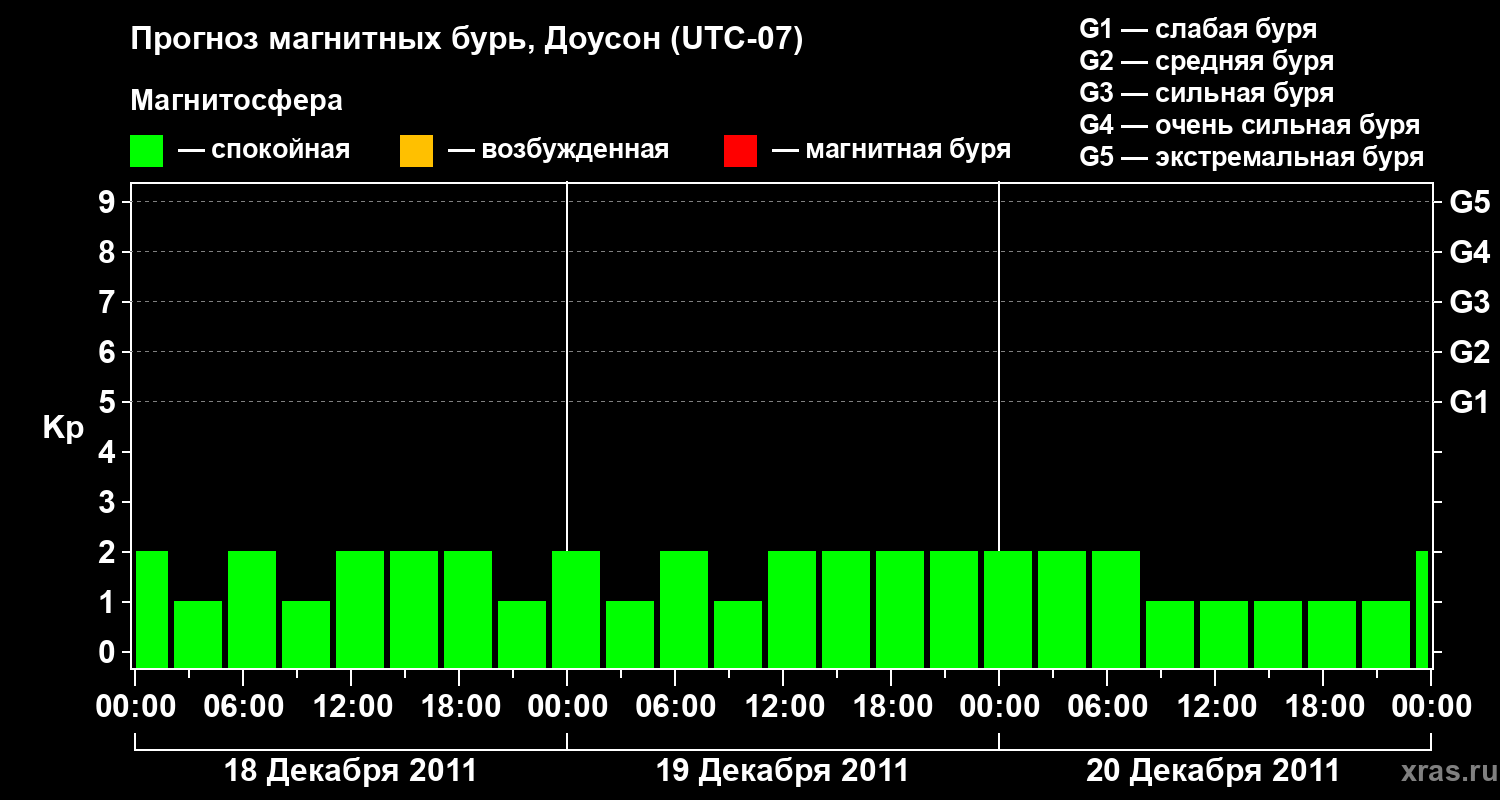Image resolution: width=1500 pixels, height=800 pixels.
Task: Click the '06:00' tick label for 20 December
Action: click(x=1108, y=707)
